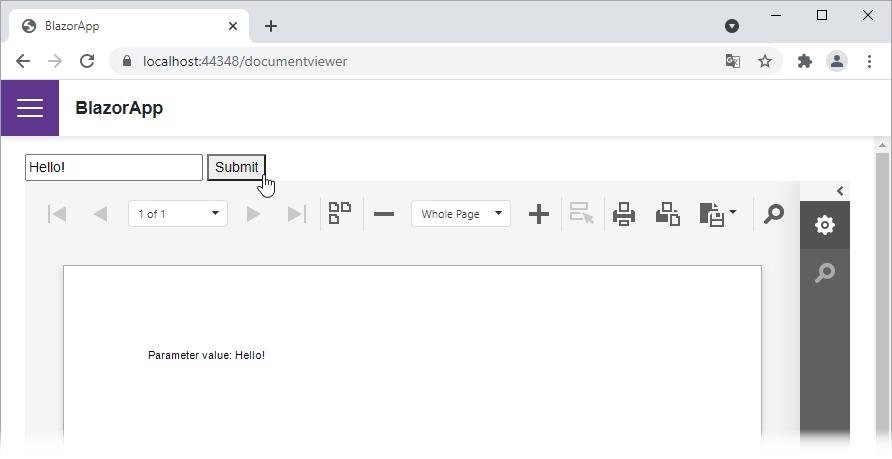Image resolution: width=892 pixels, height=459 pixels.
Task: Open the page number dropdown
Action: point(178,214)
